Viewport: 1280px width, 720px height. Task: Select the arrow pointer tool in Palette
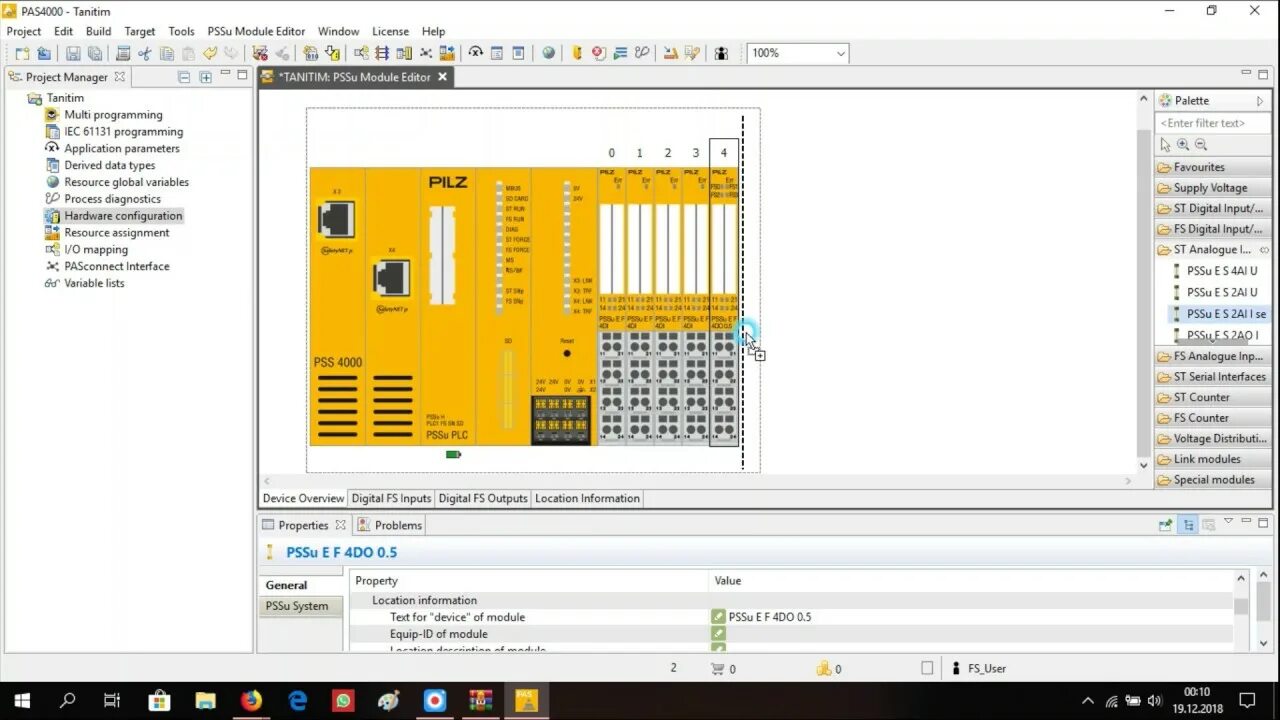click(x=1165, y=145)
